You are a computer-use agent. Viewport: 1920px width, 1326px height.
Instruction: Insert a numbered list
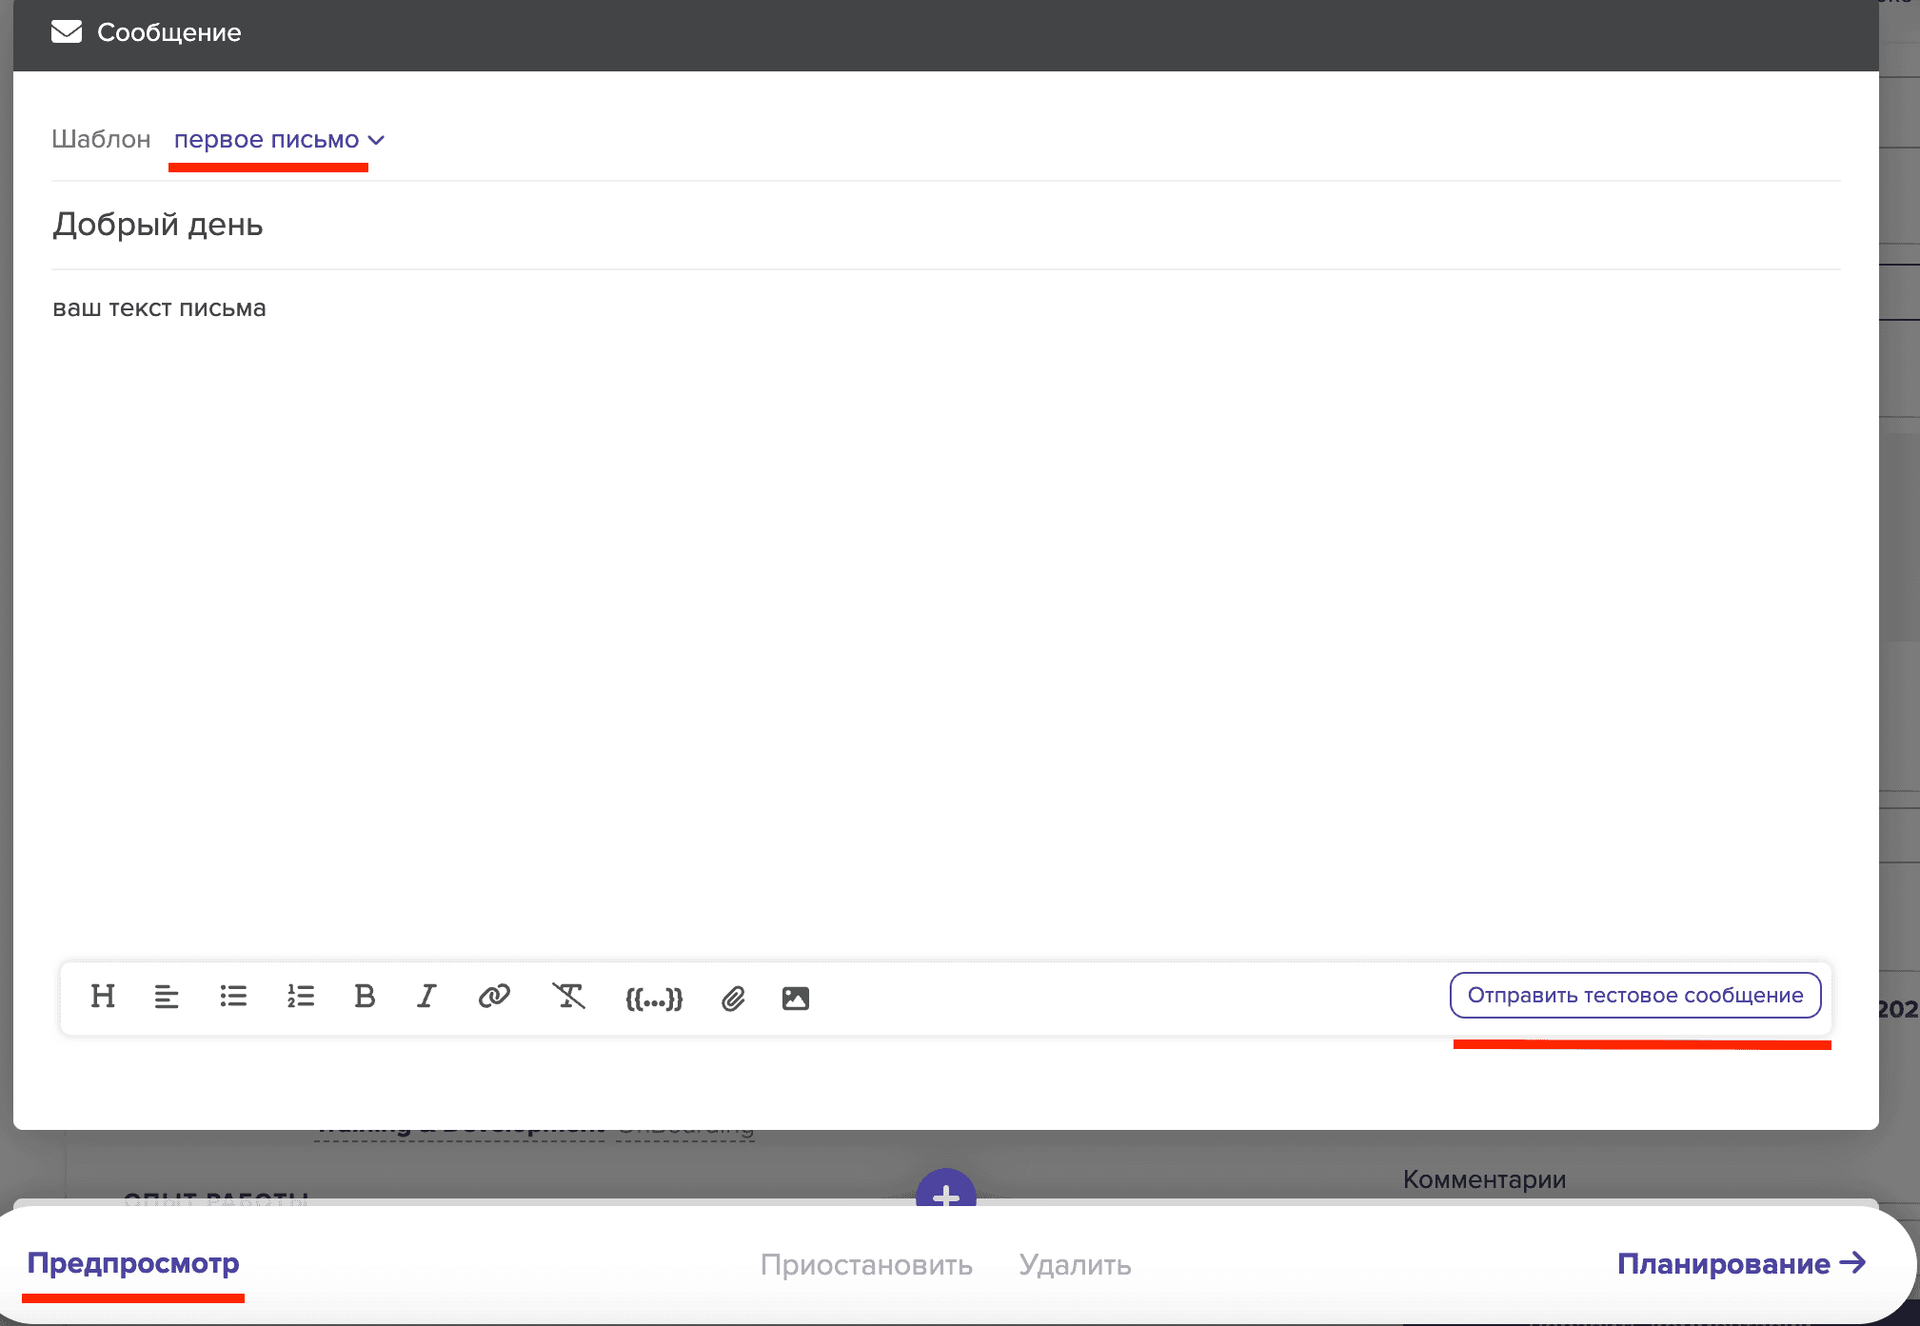[x=300, y=997]
